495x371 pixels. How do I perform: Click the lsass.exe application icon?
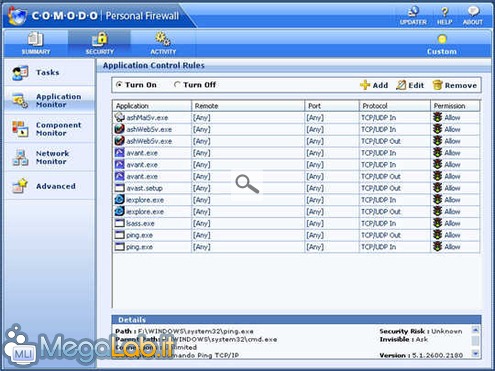(119, 223)
